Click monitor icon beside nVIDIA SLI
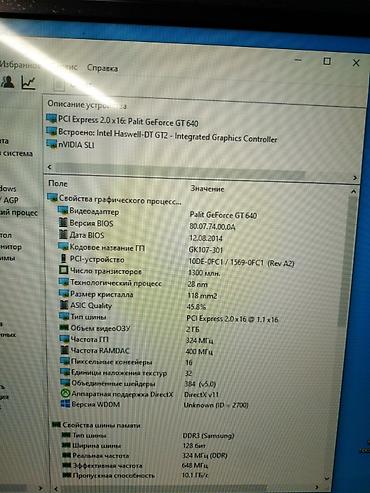 click(x=52, y=144)
